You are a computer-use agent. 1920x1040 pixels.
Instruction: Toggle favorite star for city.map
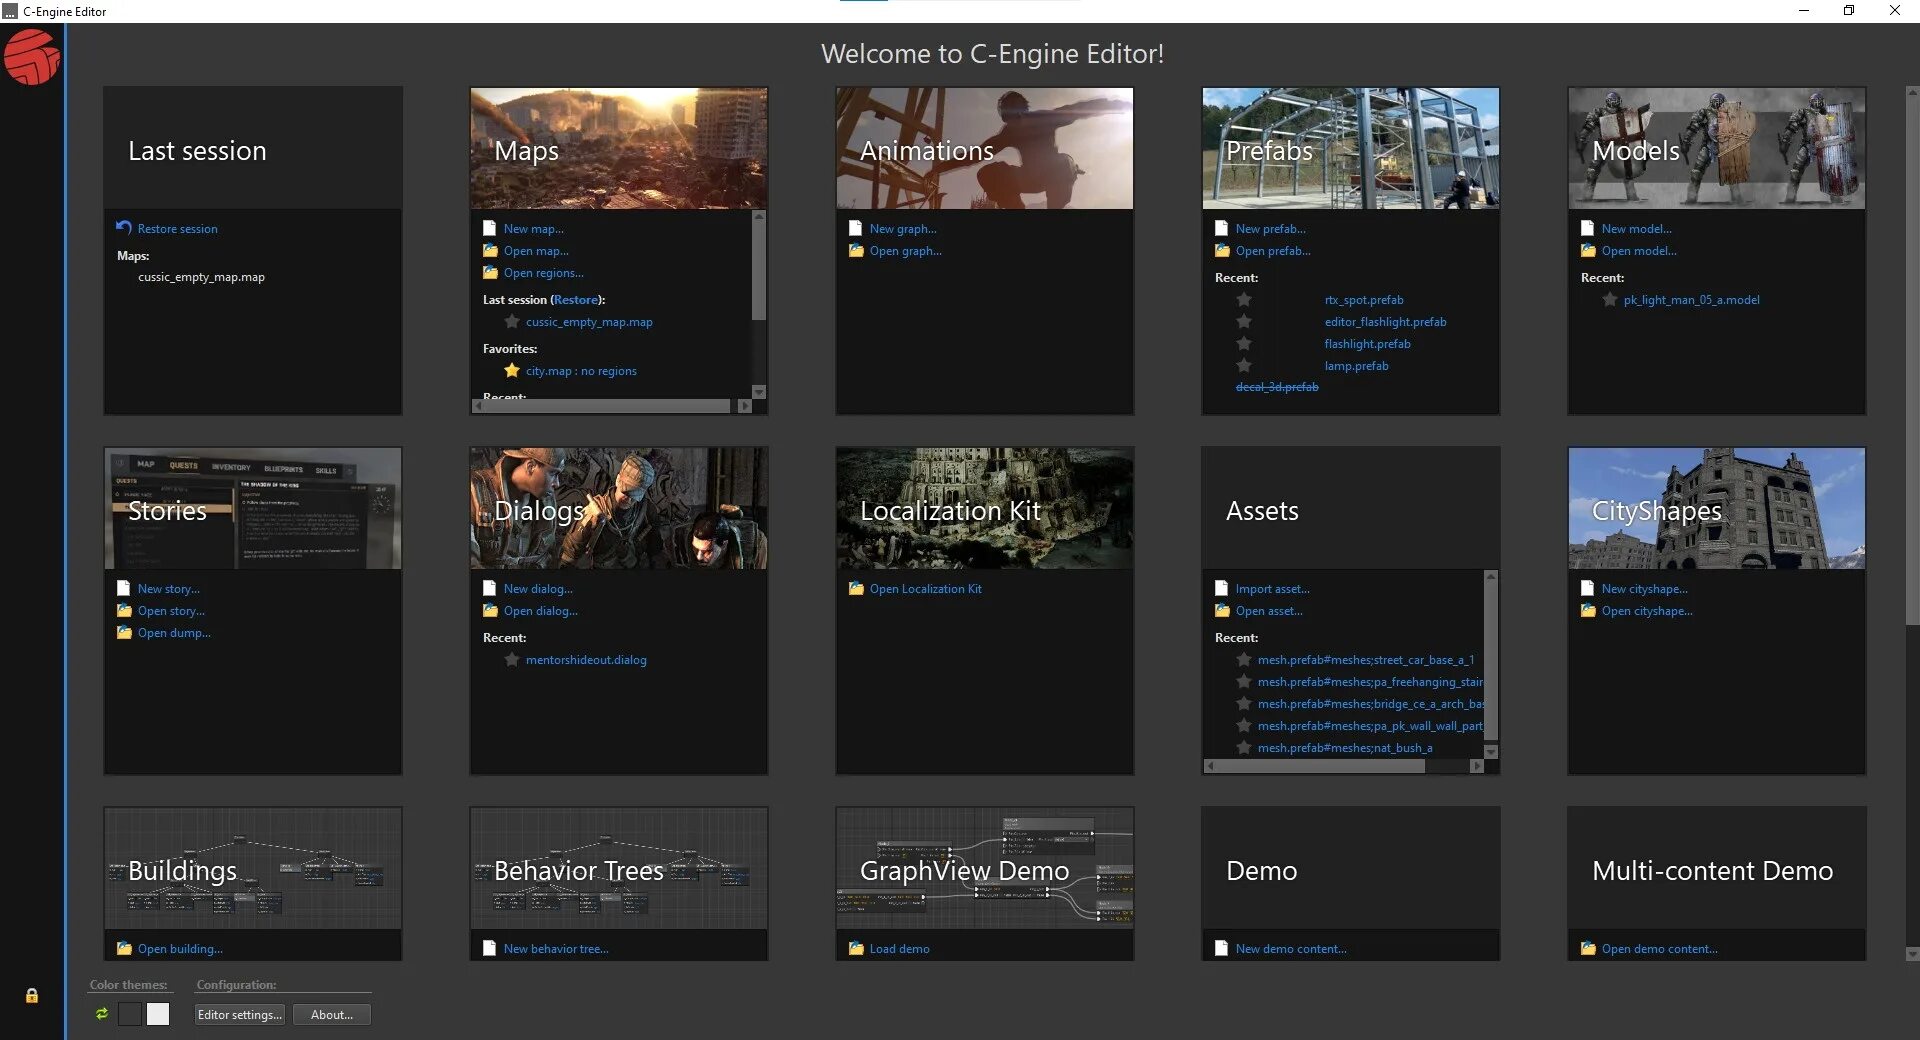coord(512,370)
